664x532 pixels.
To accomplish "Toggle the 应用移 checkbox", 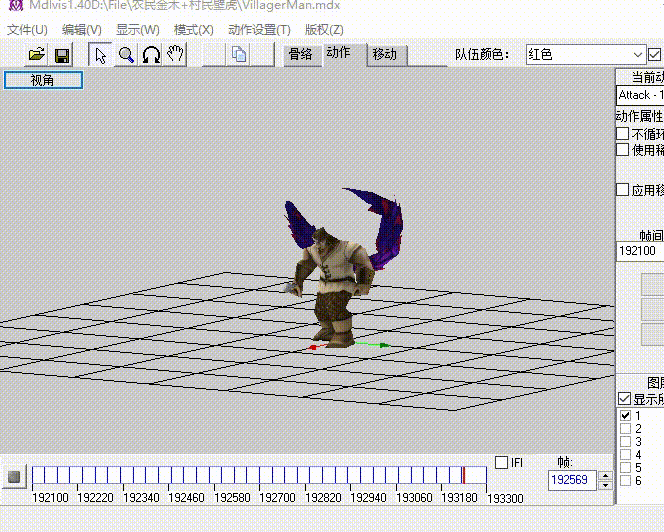I will [622, 189].
